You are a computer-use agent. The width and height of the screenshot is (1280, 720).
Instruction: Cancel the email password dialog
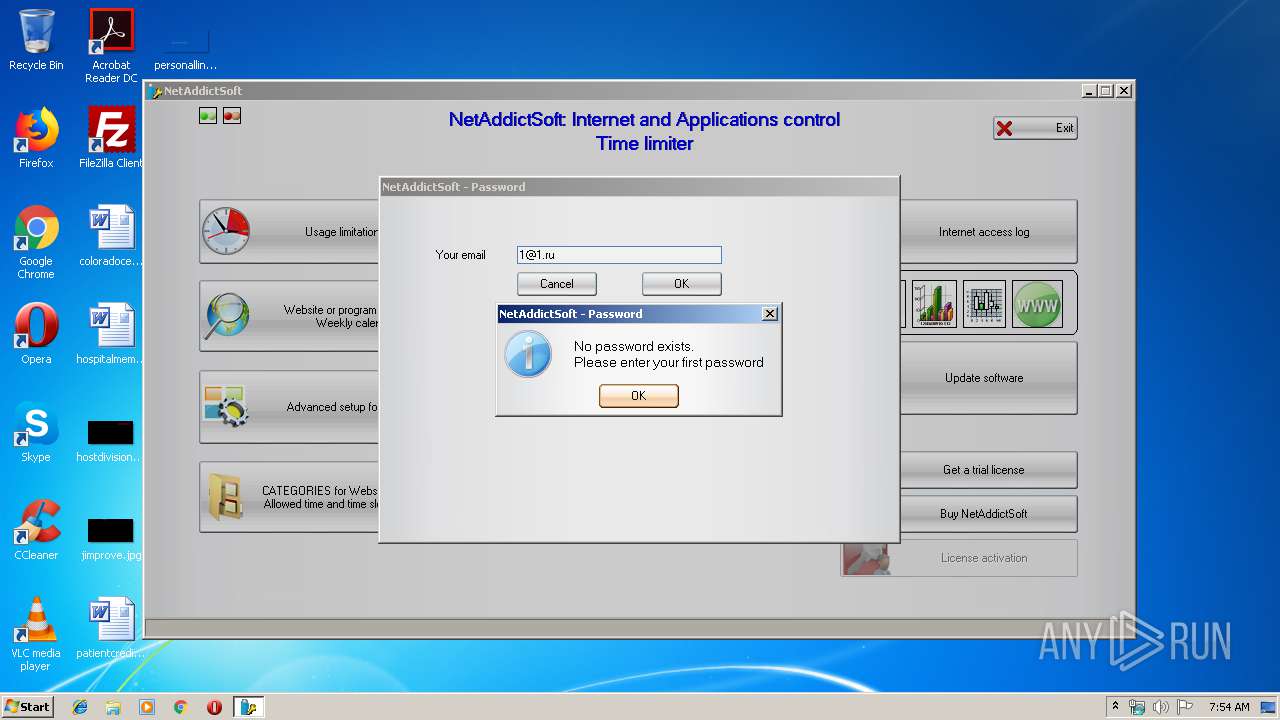pos(557,284)
